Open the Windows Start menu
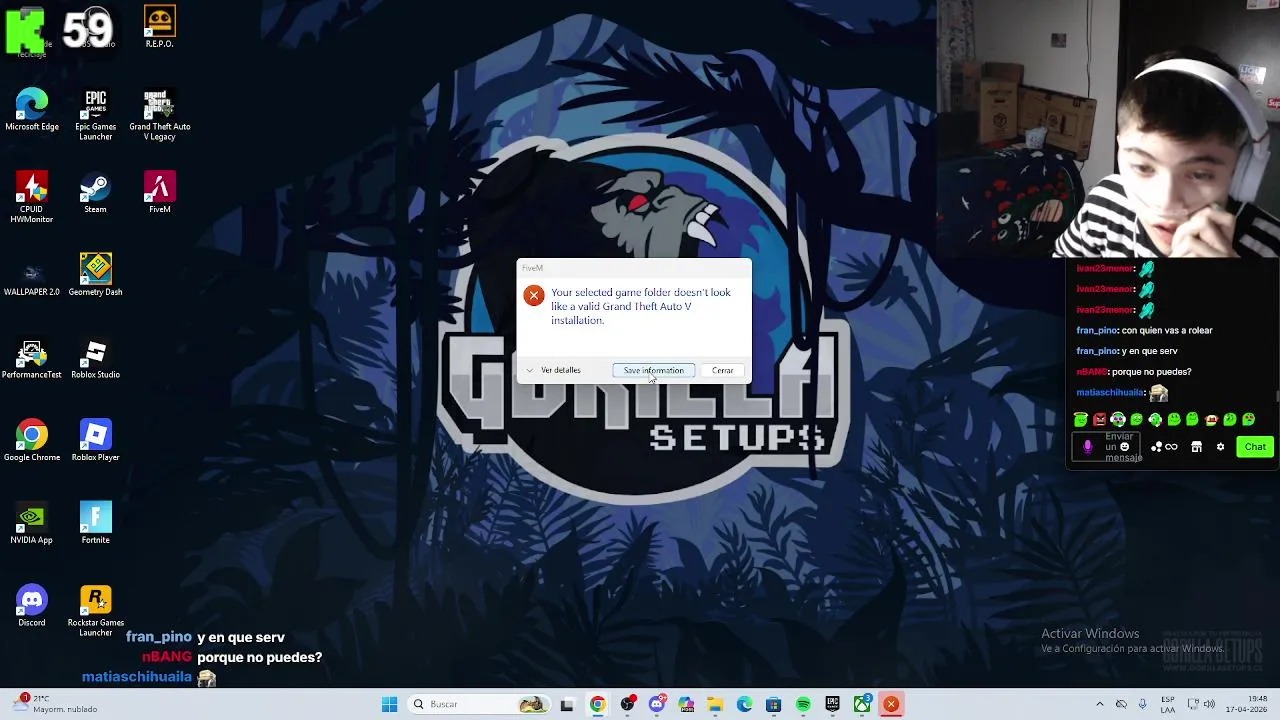Screen dimensions: 1280x720 [389, 705]
